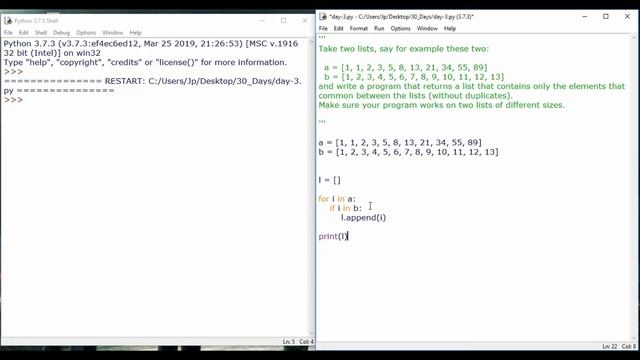The image size is (640, 360).
Task: Open Window menu in Python Shell window
Action: [x=113, y=33]
